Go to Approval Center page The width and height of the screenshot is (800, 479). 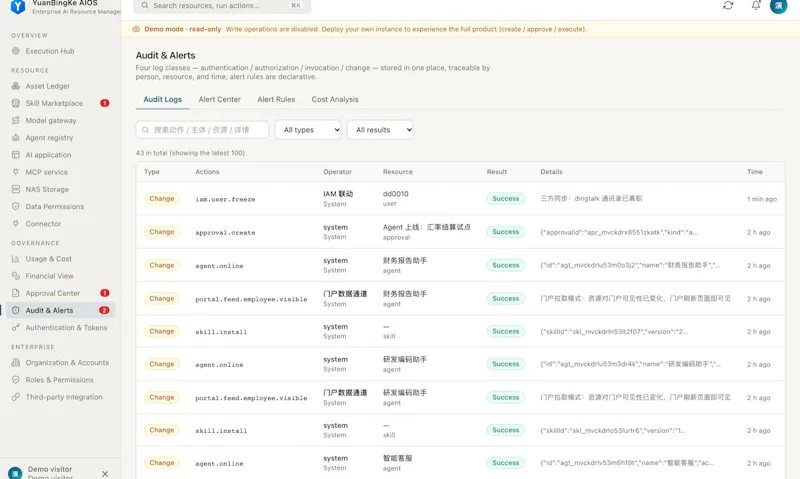pos(60,293)
